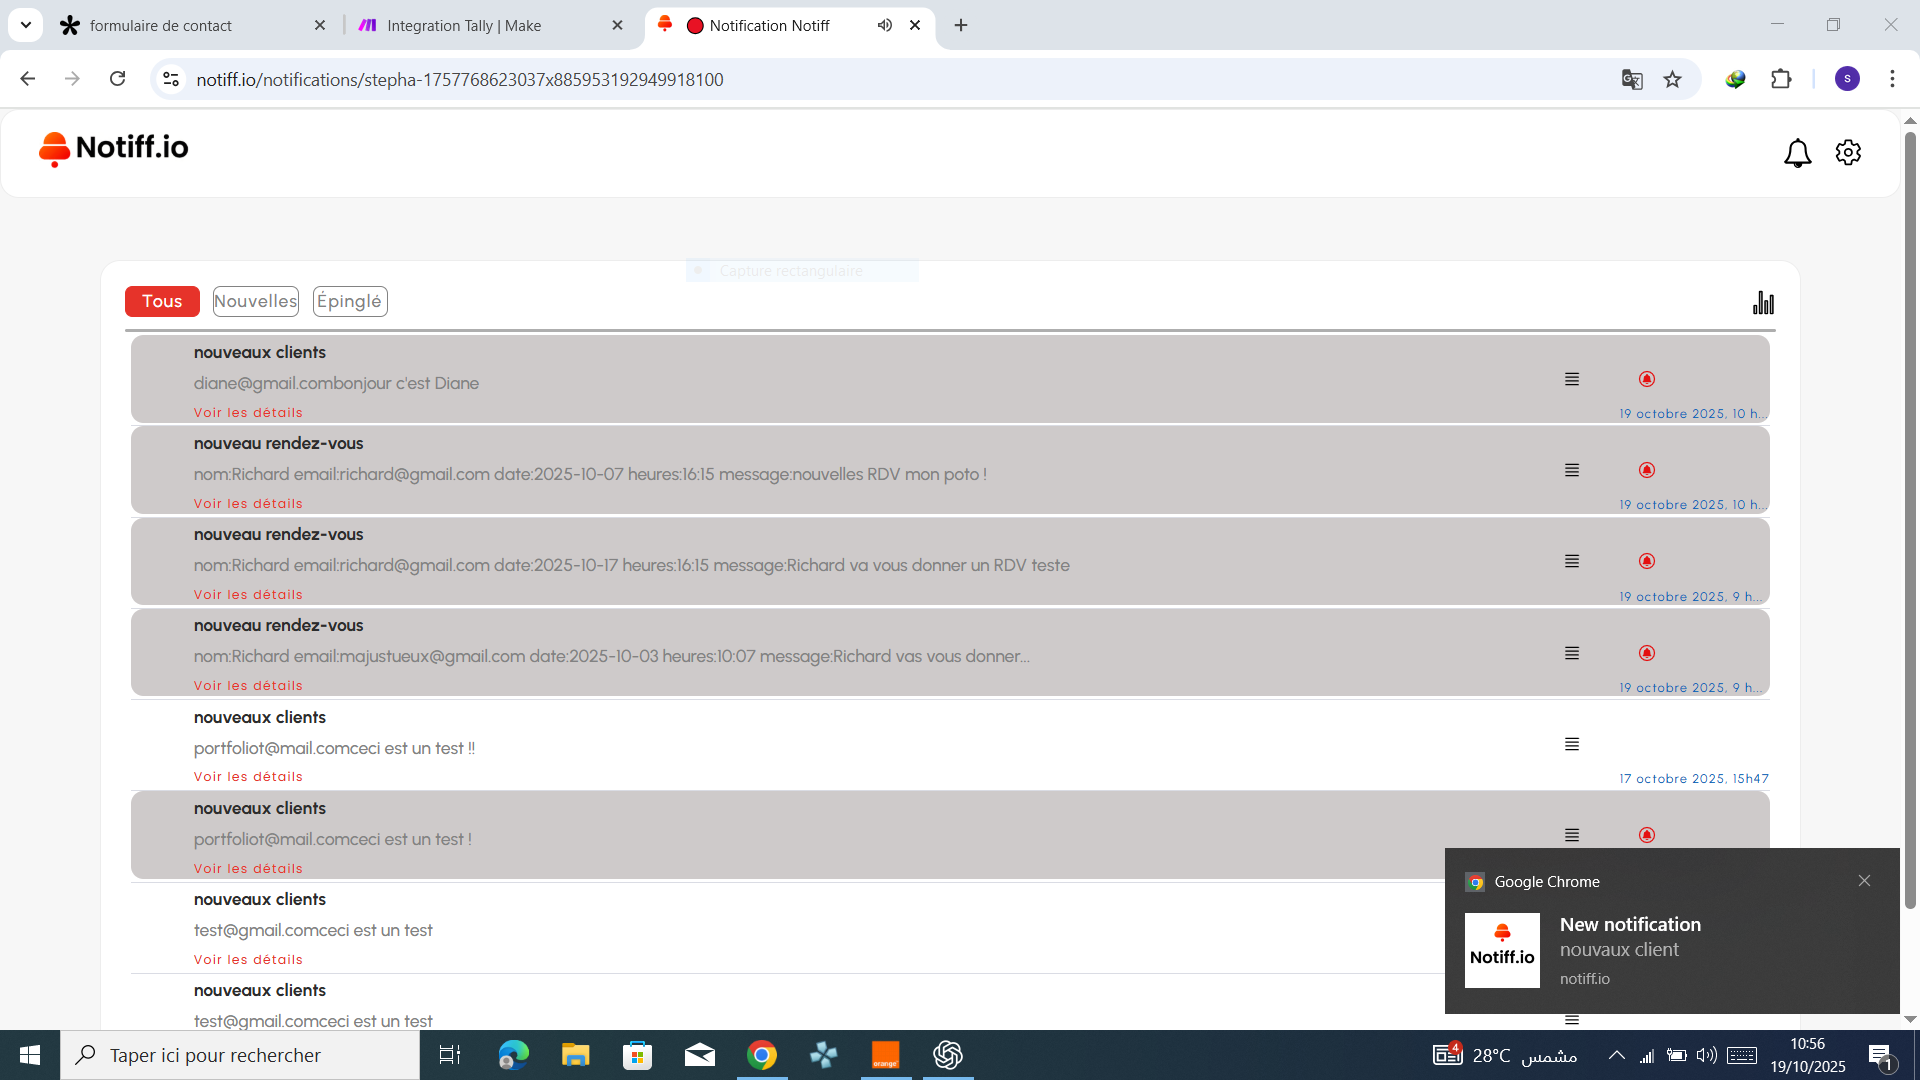The width and height of the screenshot is (1920, 1080).
Task: Open lines menu icon on Diane notification
Action: tap(1572, 379)
